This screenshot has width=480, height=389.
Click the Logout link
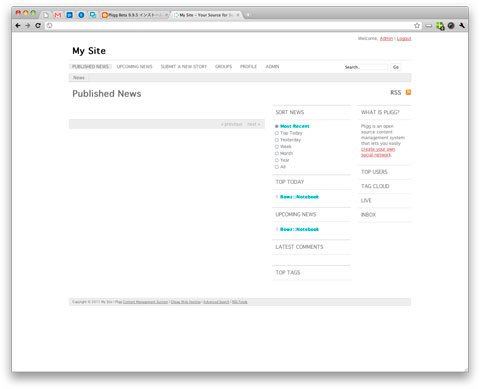click(x=404, y=39)
